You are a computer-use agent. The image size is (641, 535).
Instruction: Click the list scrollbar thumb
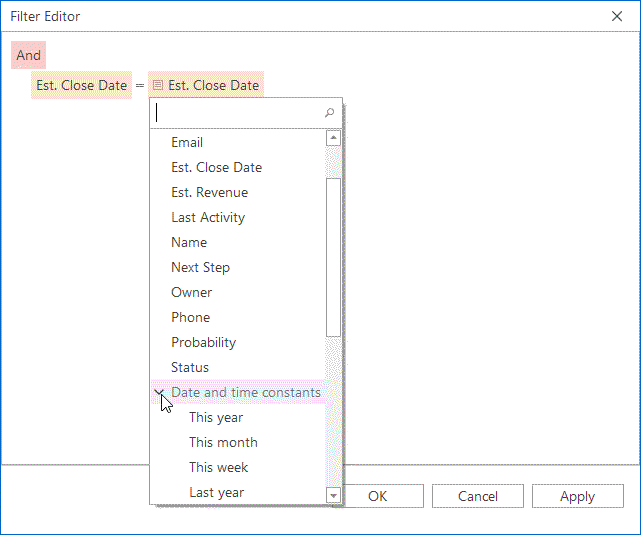coord(334,257)
